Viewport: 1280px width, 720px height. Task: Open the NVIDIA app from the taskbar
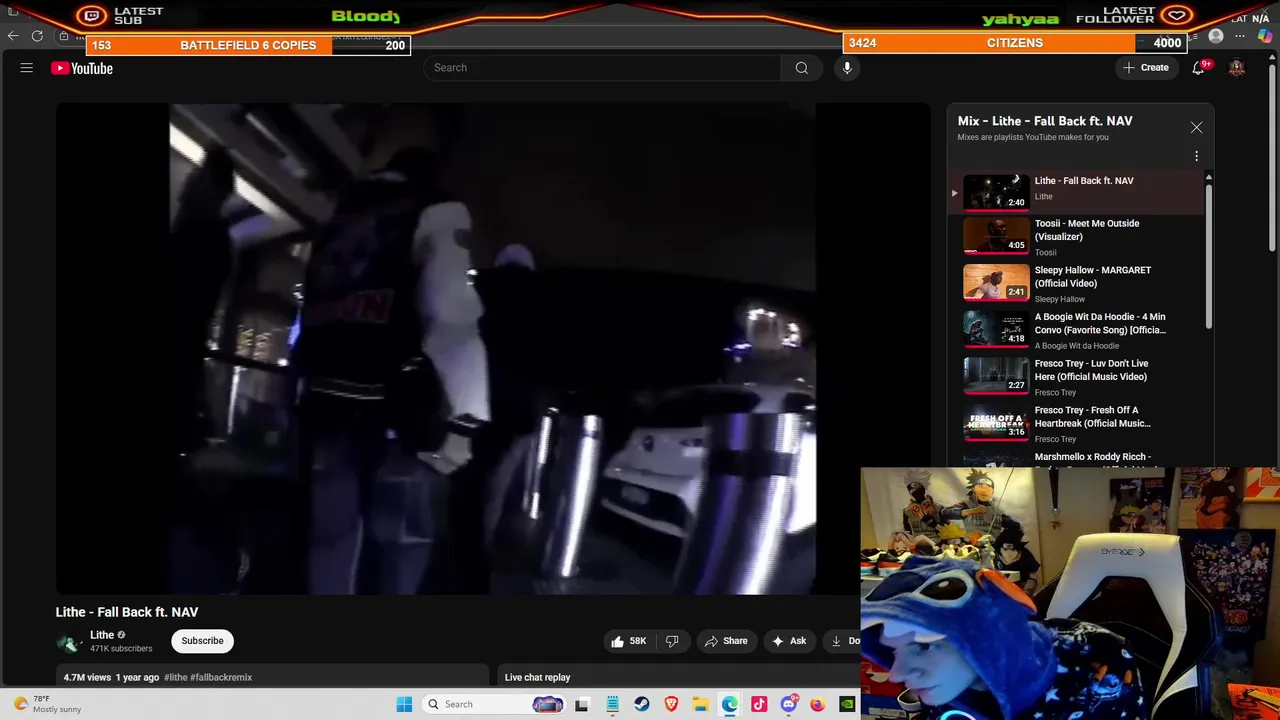coord(847,704)
